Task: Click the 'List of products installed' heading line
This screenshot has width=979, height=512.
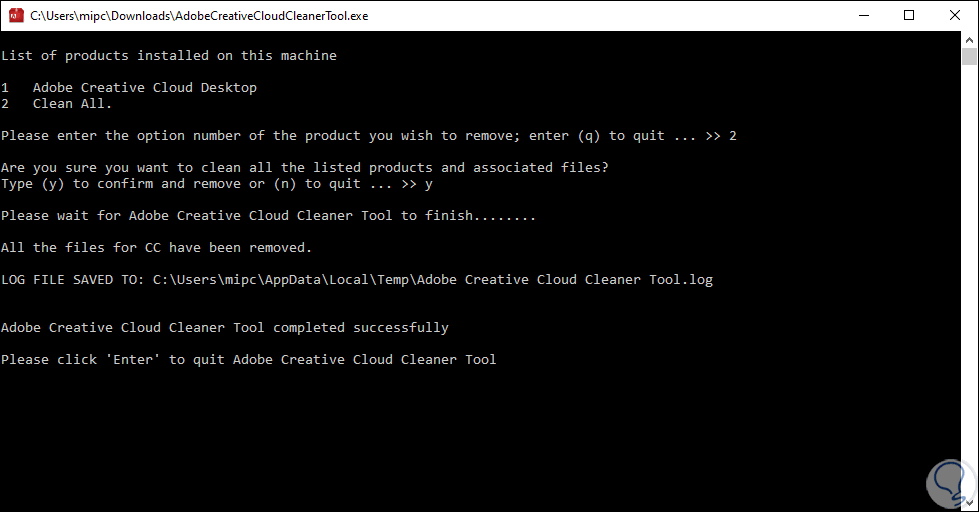Action: [168, 56]
